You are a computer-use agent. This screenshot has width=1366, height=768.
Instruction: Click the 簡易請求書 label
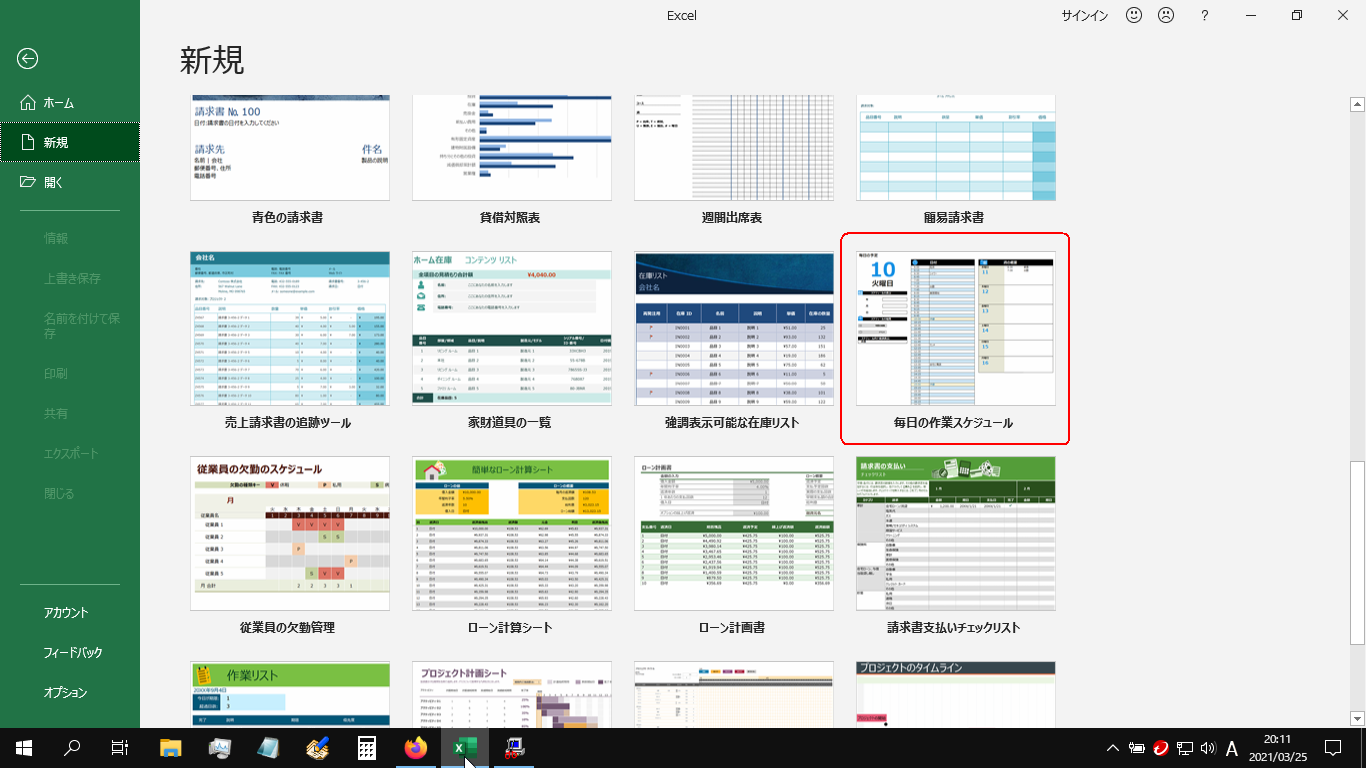(x=954, y=217)
